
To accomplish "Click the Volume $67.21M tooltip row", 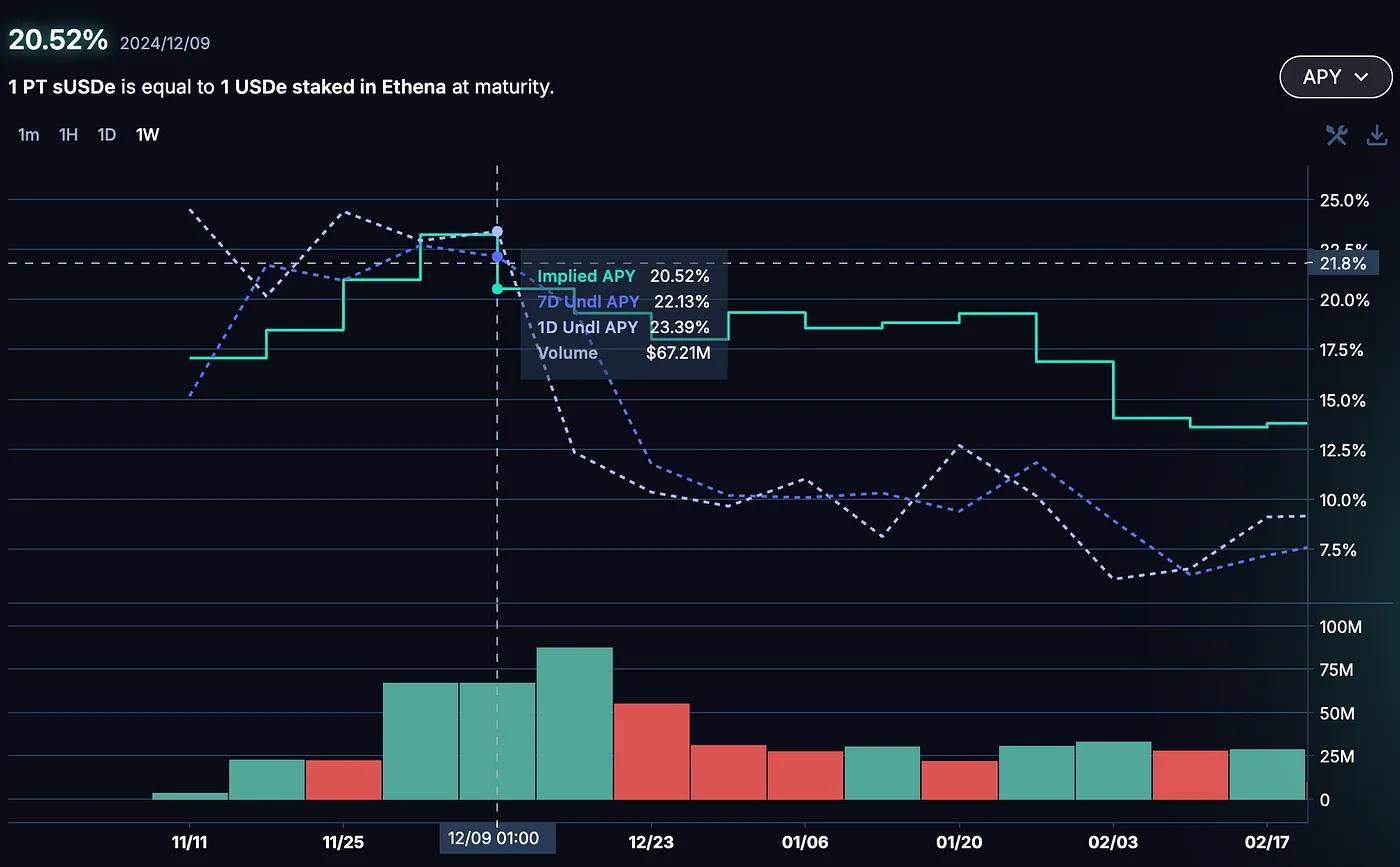I will 623,353.
